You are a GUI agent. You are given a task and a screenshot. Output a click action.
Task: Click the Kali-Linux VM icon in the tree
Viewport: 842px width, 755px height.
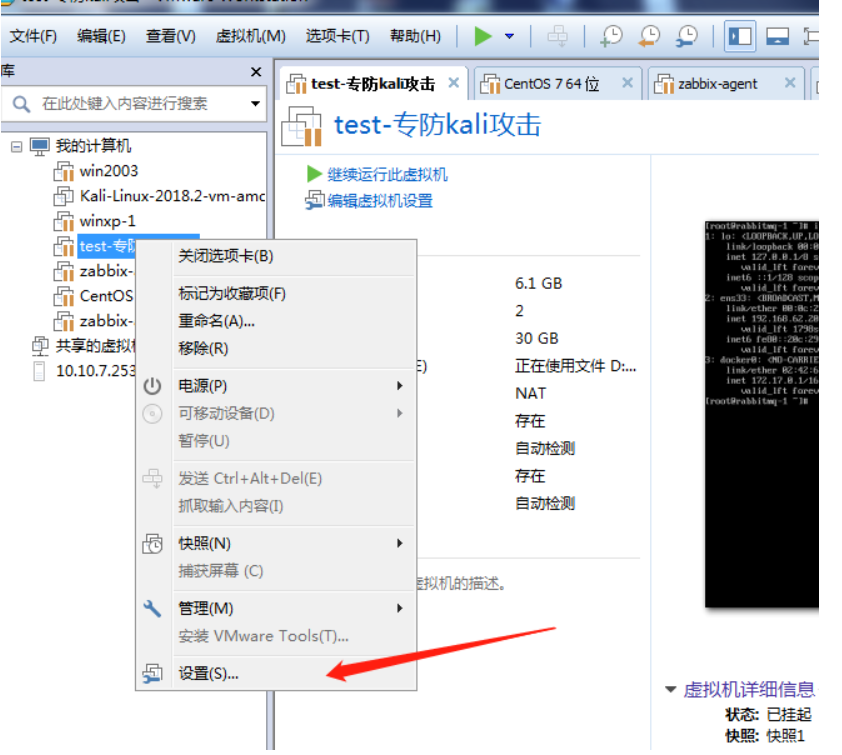63,196
